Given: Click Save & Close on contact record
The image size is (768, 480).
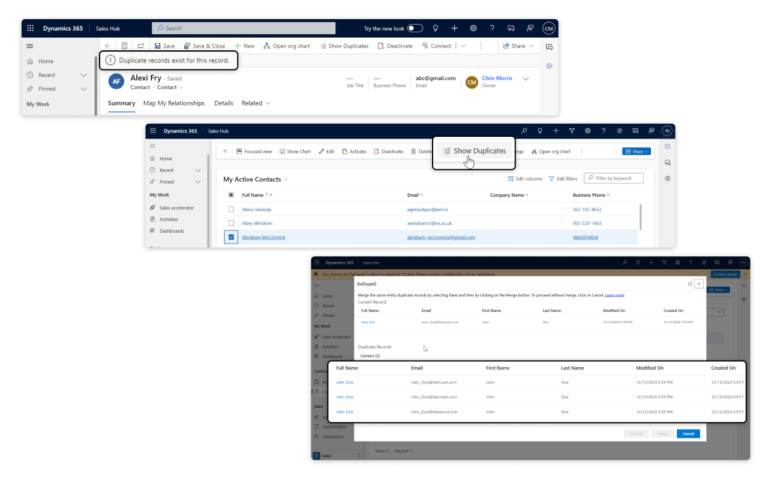Looking at the screenshot, I should [x=204, y=46].
